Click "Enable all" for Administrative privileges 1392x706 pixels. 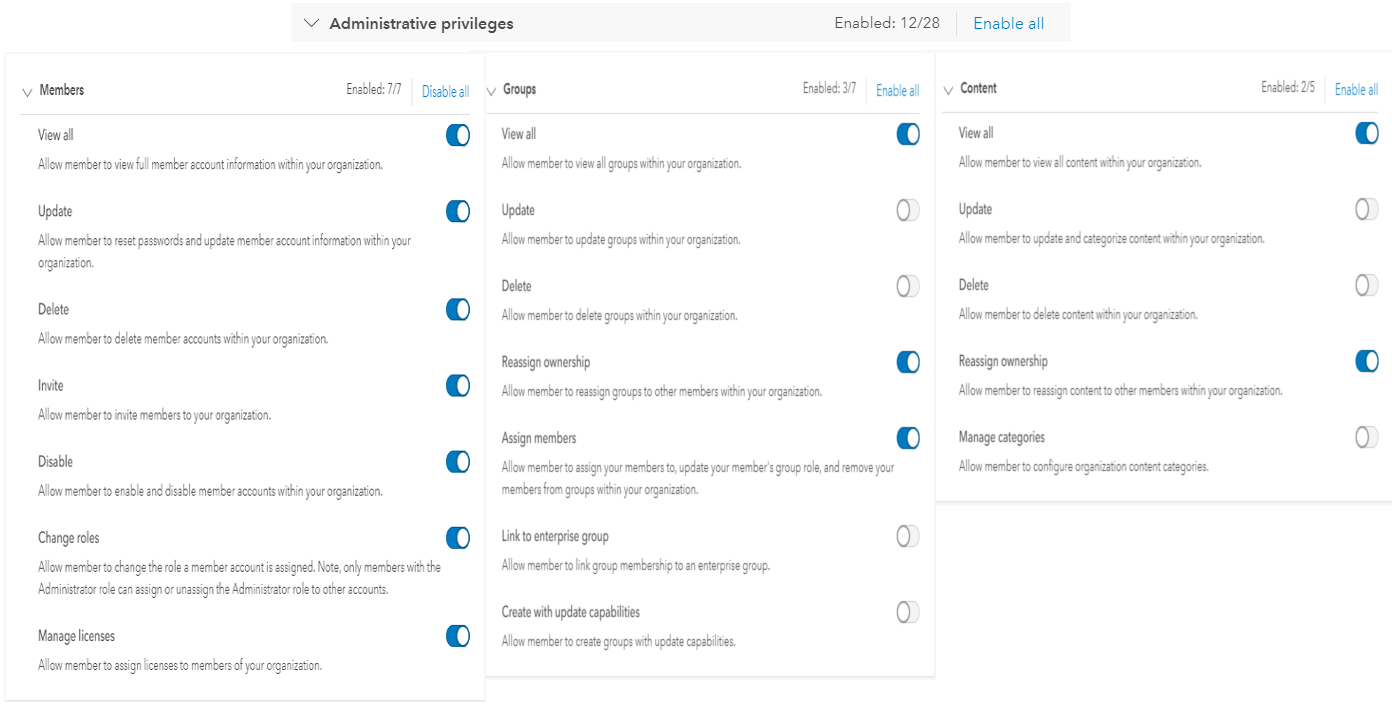[x=1007, y=22]
